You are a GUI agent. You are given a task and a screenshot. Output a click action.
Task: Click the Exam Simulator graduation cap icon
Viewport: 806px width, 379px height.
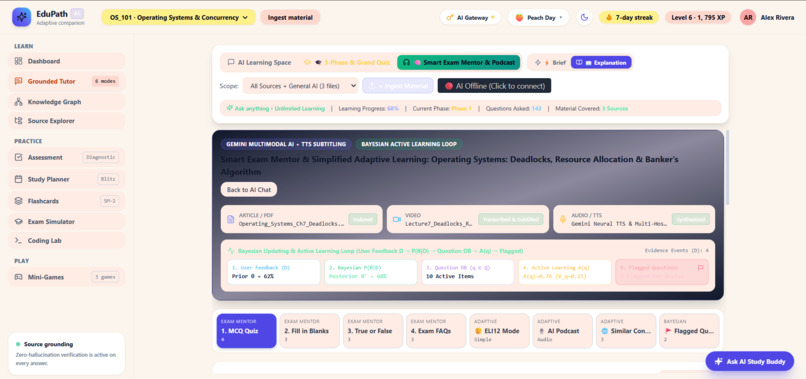point(19,222)
